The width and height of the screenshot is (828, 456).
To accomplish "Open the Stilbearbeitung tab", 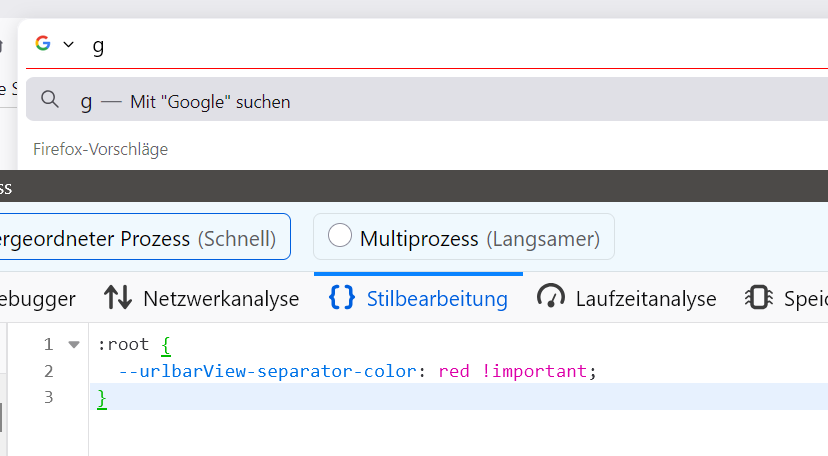I will coord(437,298).
